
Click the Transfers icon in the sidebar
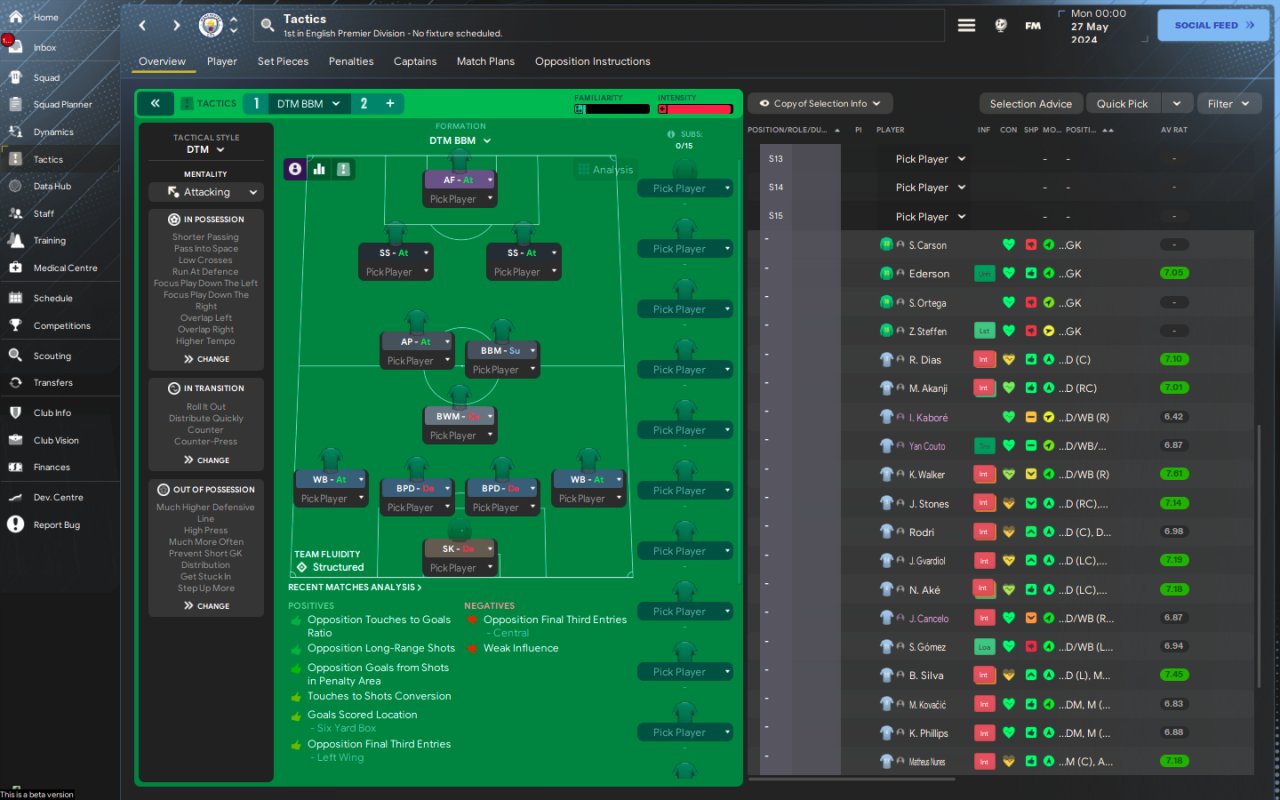16,382
